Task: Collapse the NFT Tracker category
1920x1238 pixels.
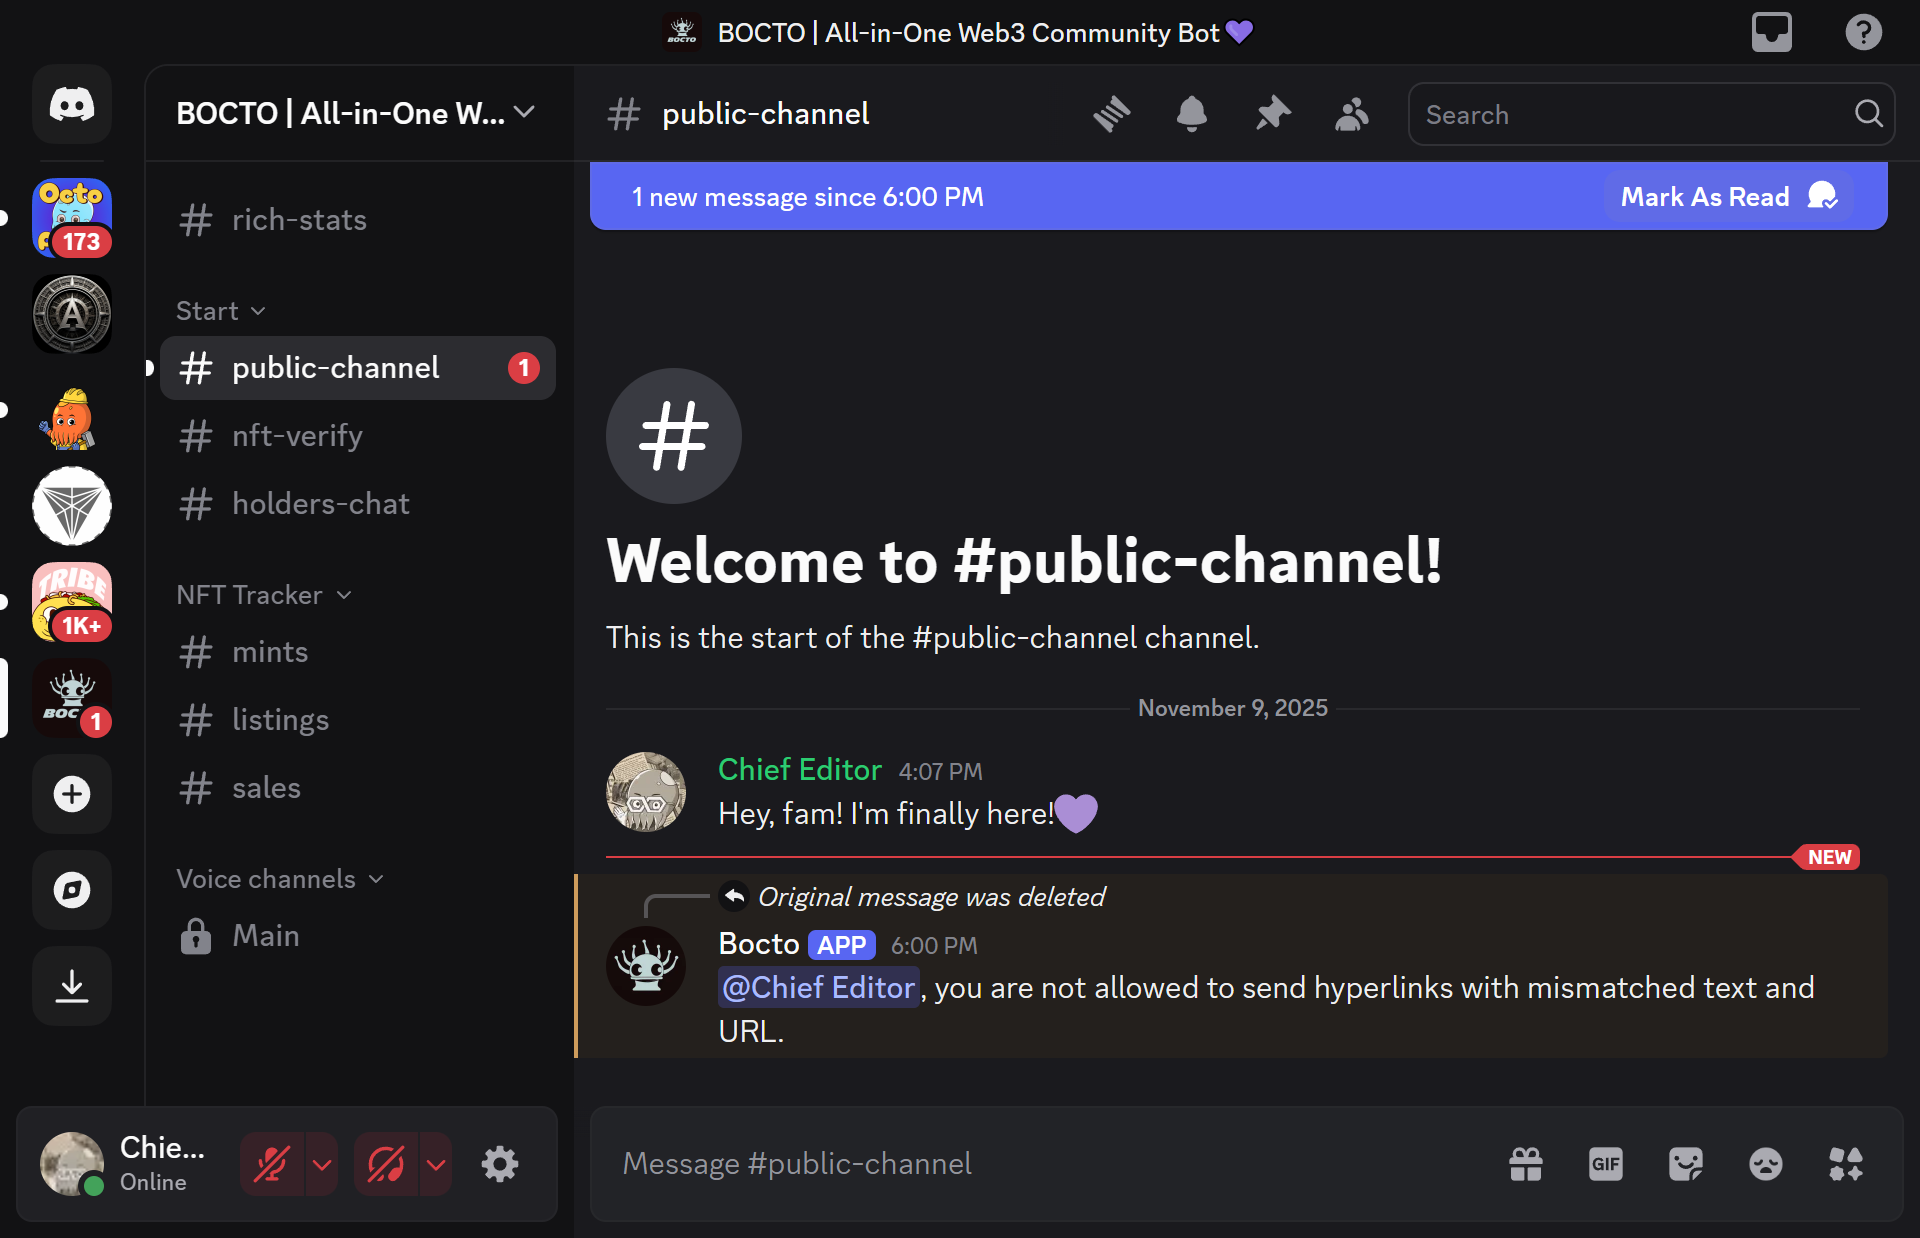Action: 264,595
